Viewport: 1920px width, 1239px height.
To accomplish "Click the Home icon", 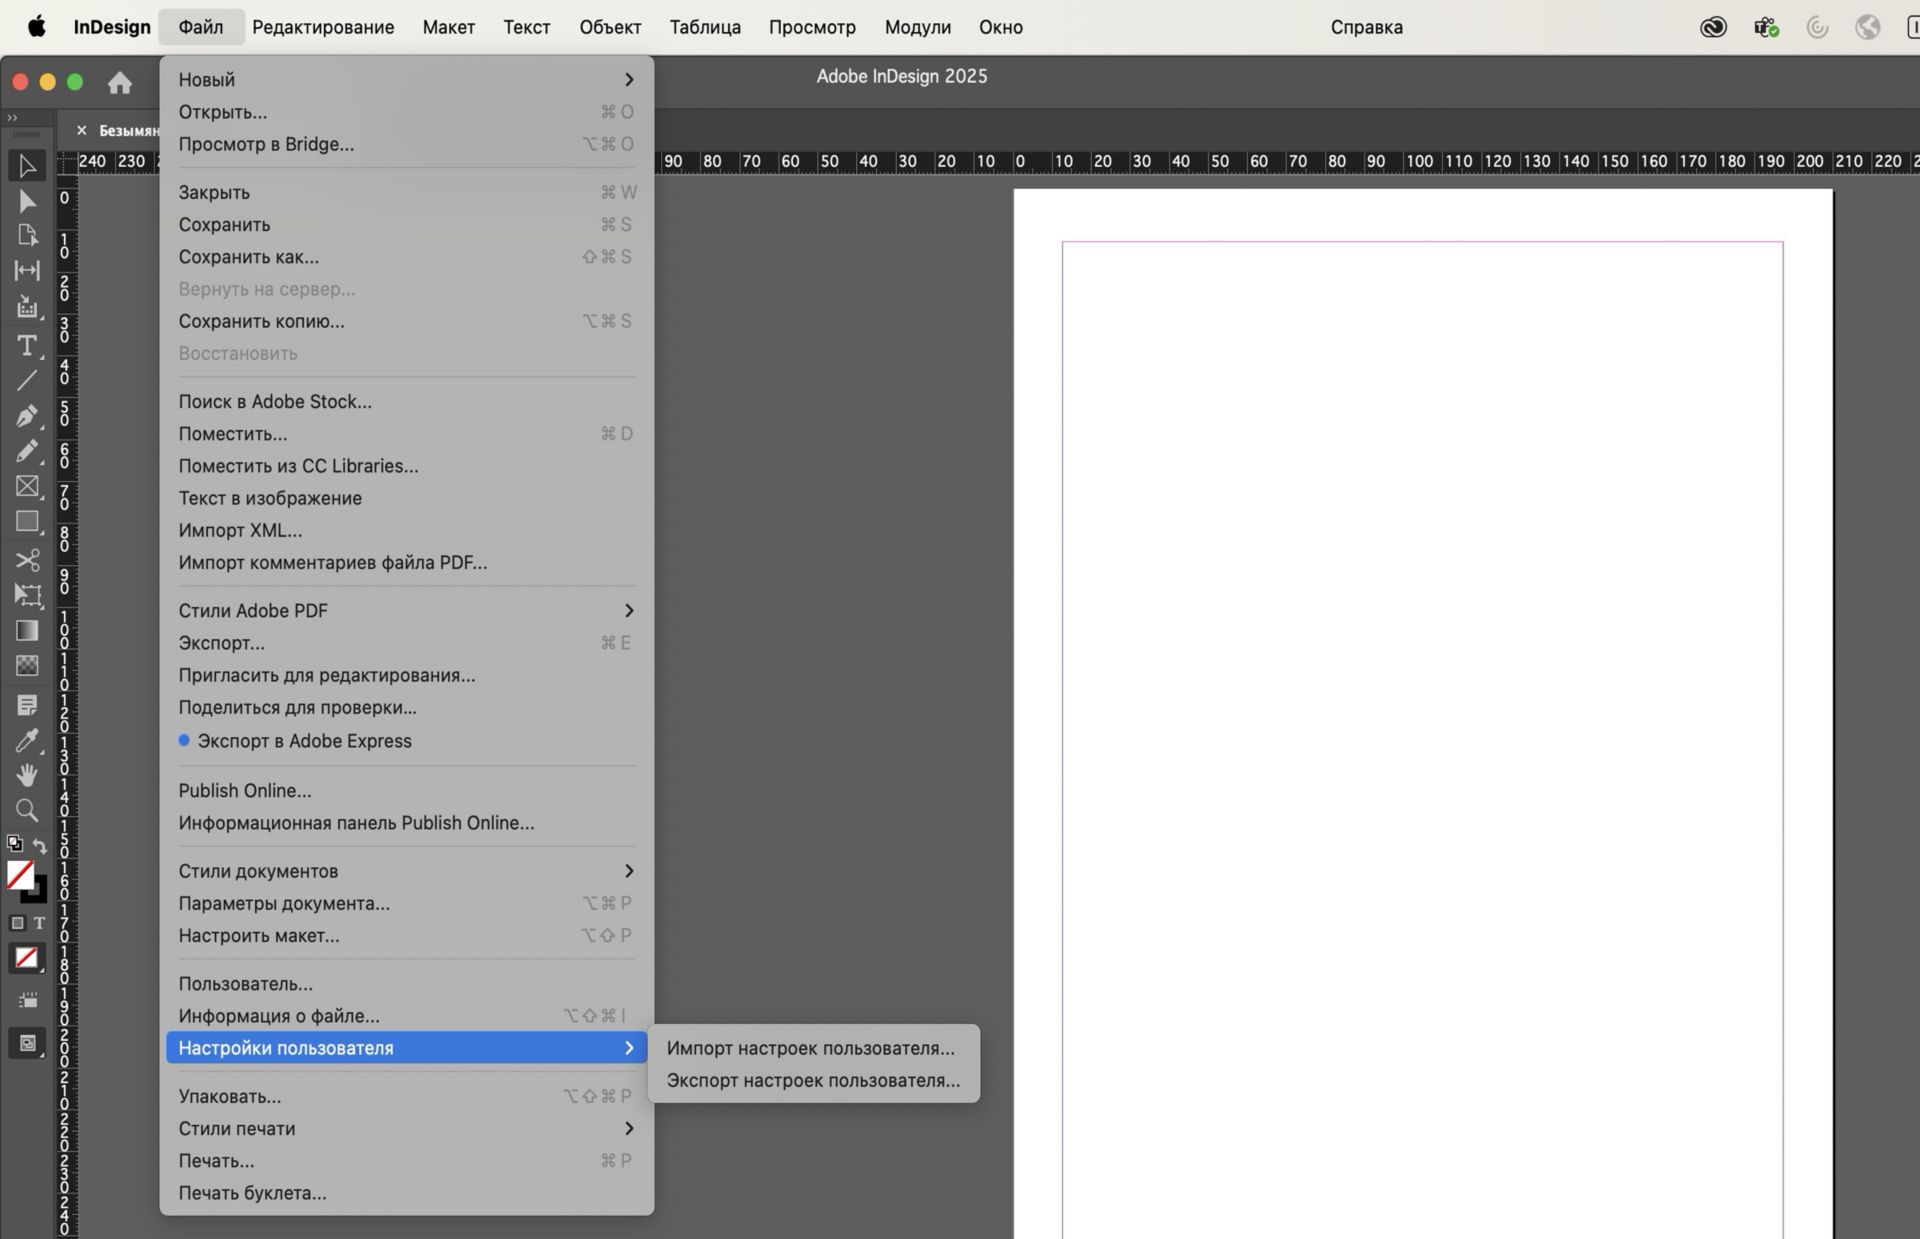I will tap(120, 83).
